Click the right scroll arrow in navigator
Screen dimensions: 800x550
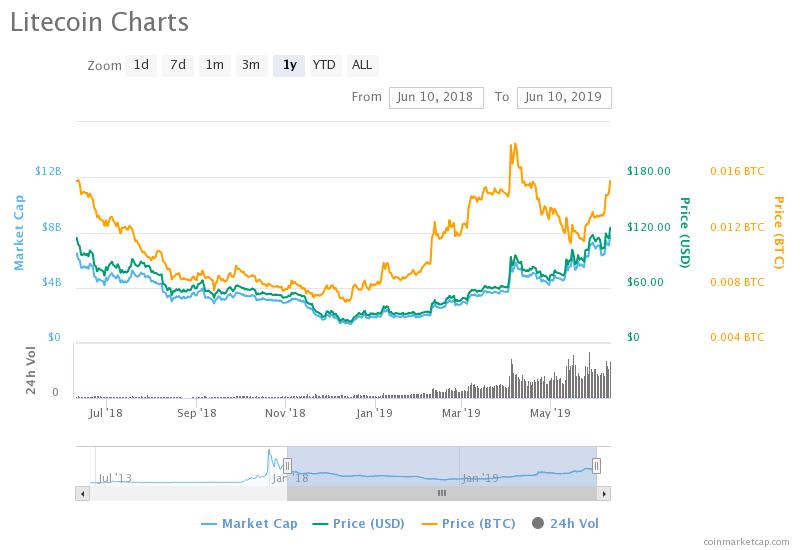click(x=604, y=493)
